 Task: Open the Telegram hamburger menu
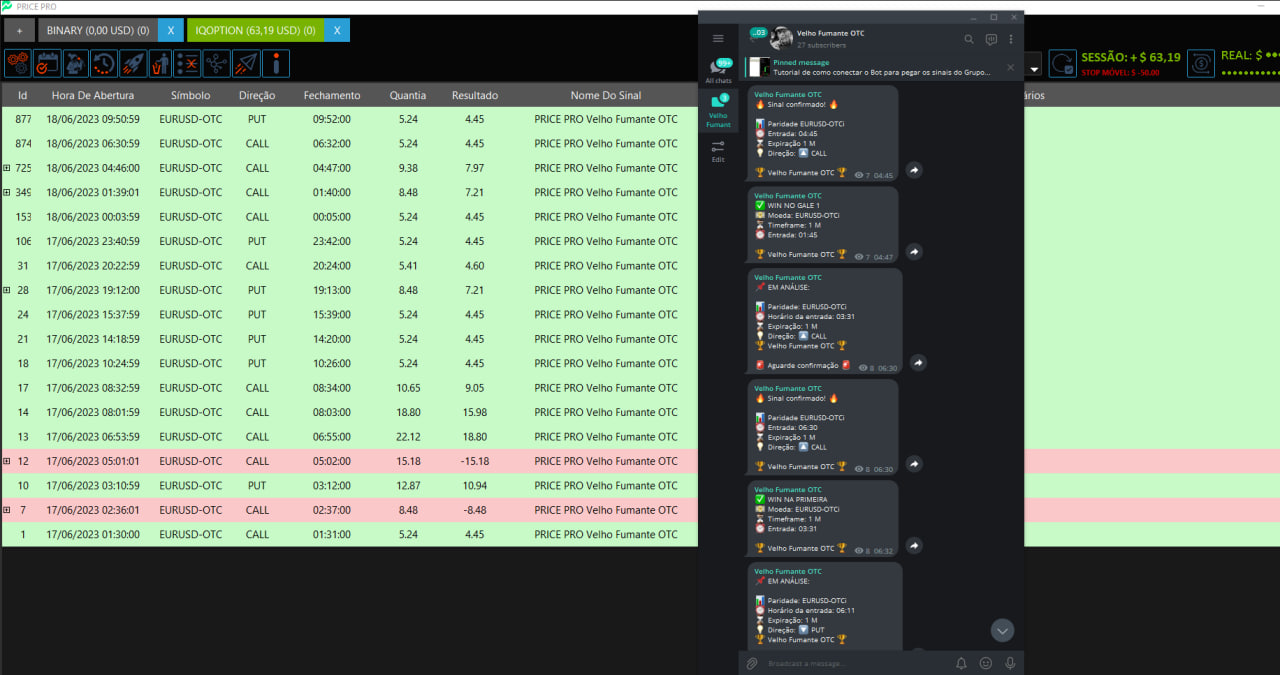tap(718, 39)
